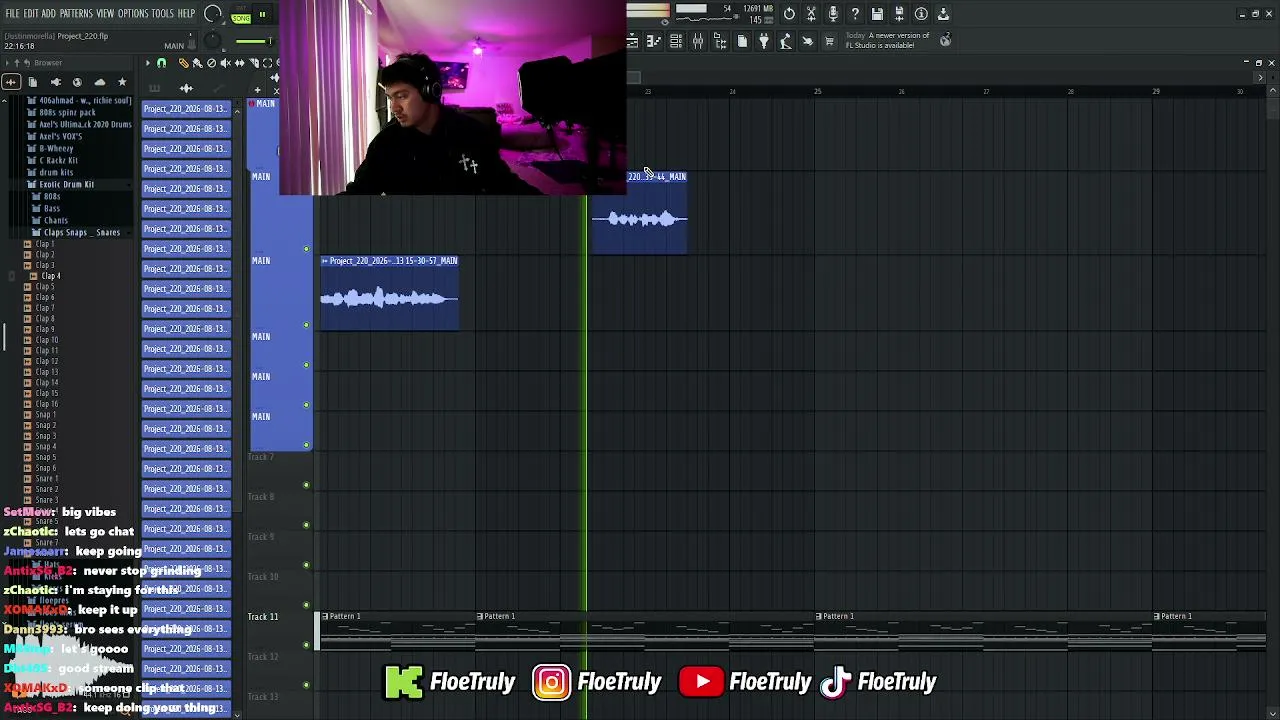Show the browser starred favorites tab
Screen dimensions: 1280x720
tap(122, 82)
